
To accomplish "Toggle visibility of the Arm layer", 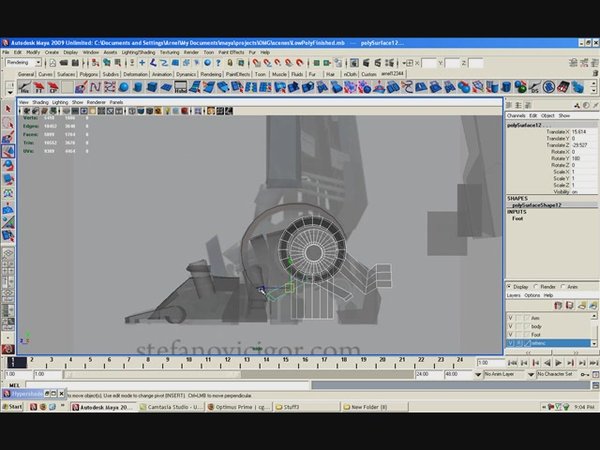I will (x=511, y=317).
